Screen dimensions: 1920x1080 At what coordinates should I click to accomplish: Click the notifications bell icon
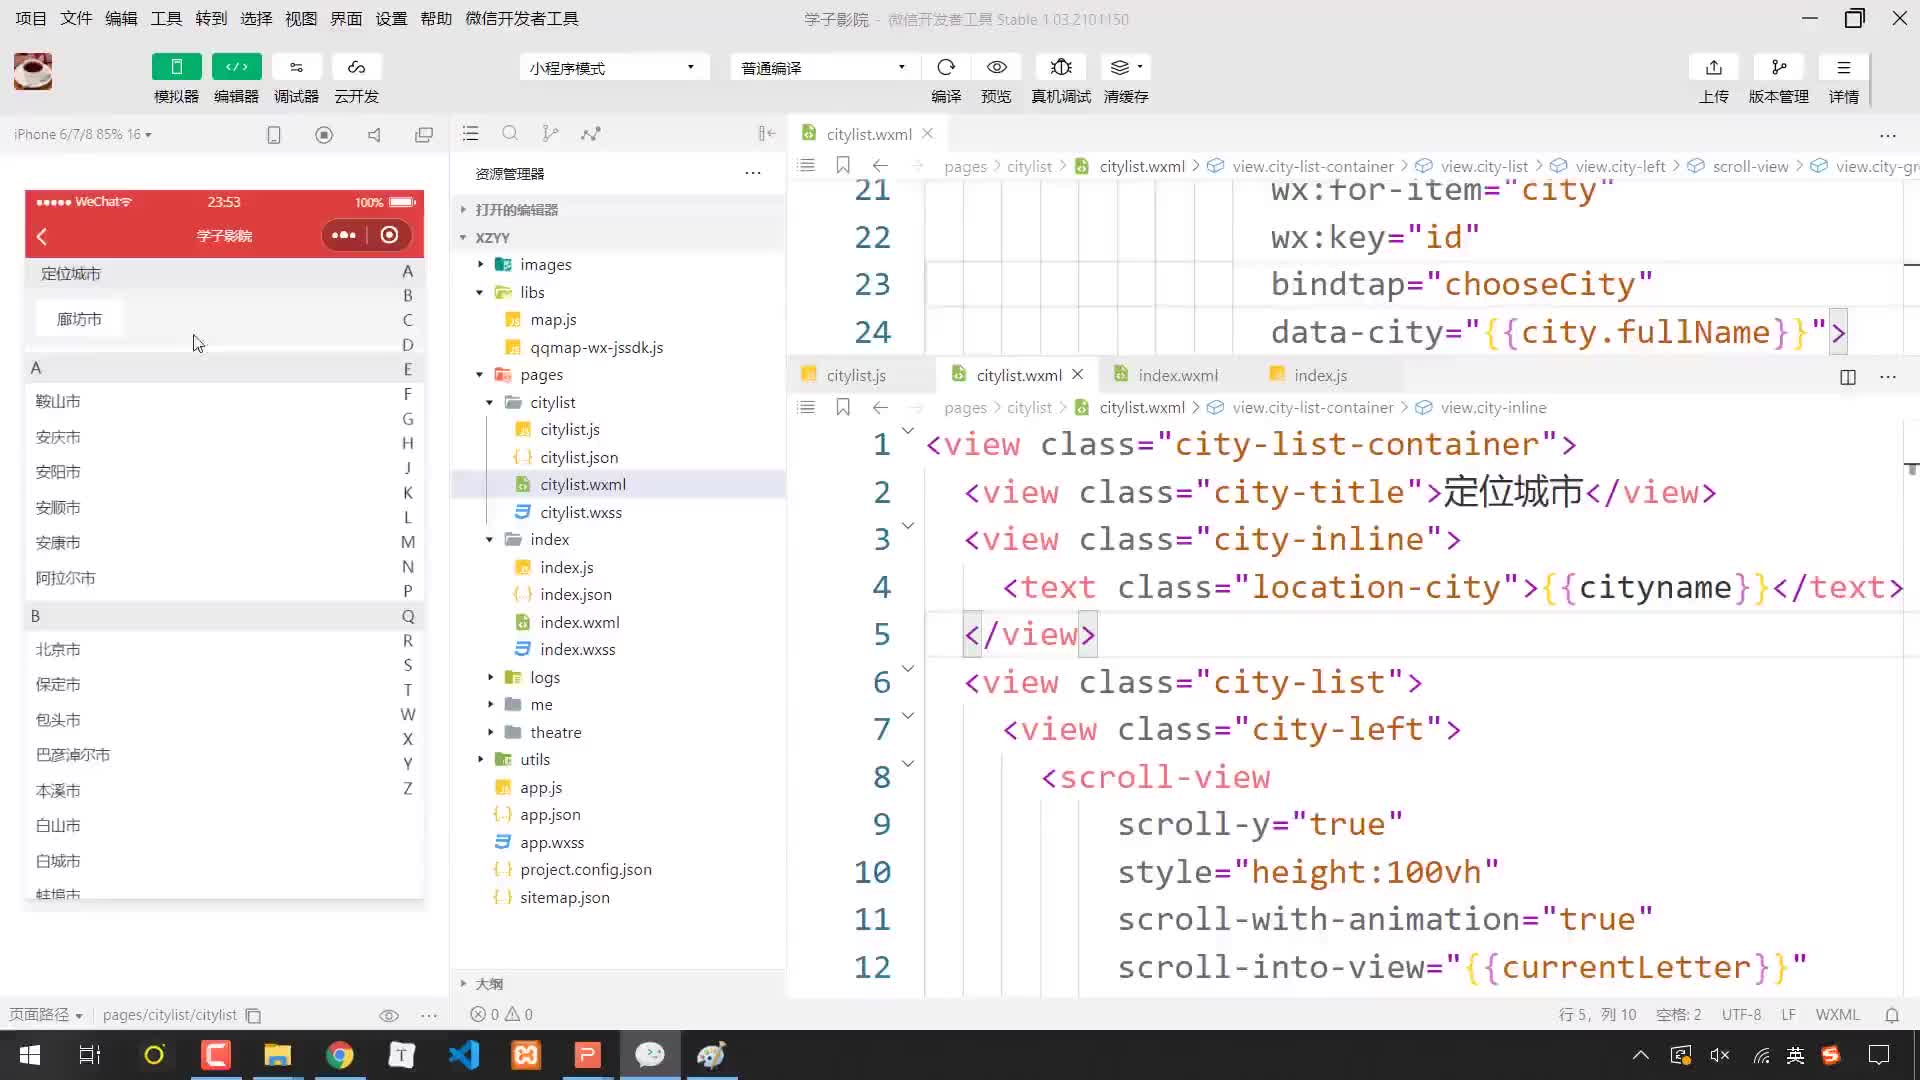(x=1892, y=1014)
